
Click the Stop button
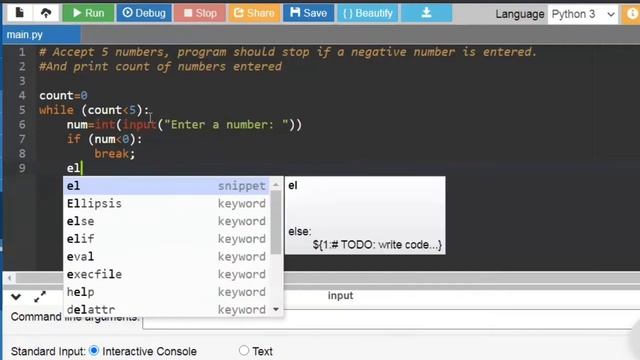click(x=200, y=13)
